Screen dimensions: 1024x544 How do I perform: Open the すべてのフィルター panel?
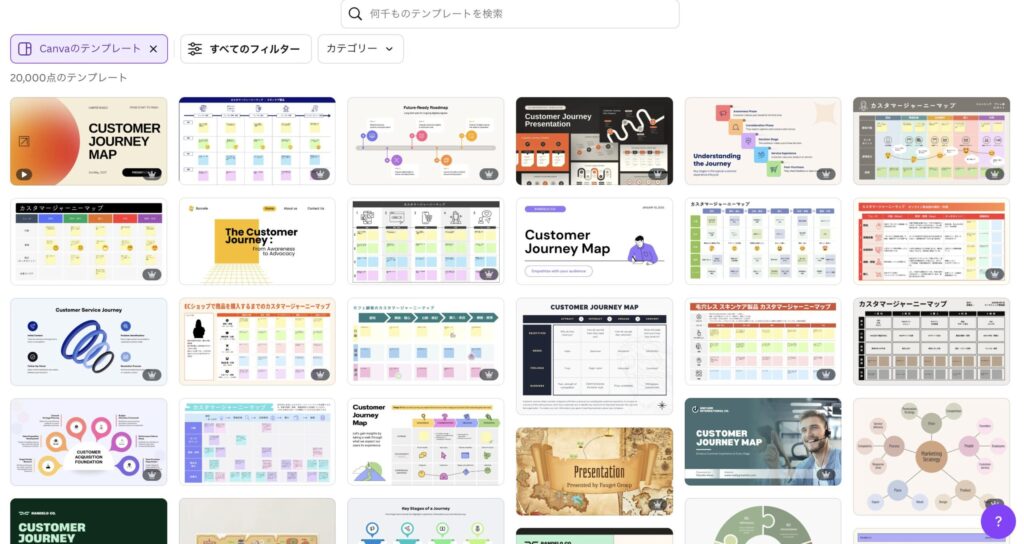coord(245,49)
